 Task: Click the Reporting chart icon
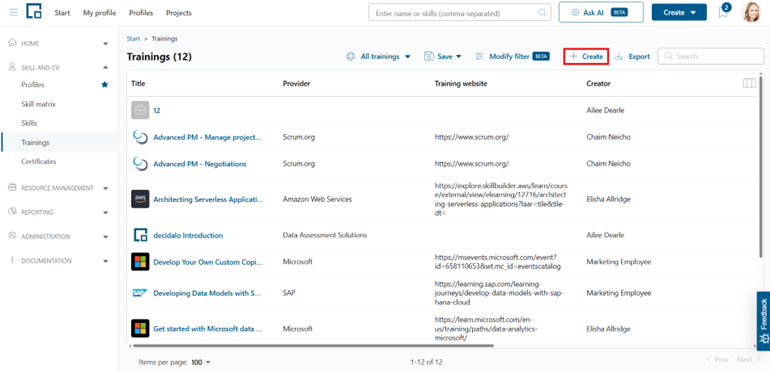point(13,212)
